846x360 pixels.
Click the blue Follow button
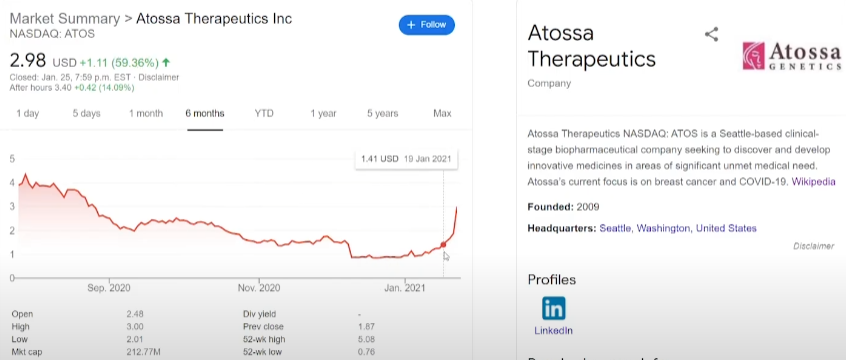pos(427,25)
